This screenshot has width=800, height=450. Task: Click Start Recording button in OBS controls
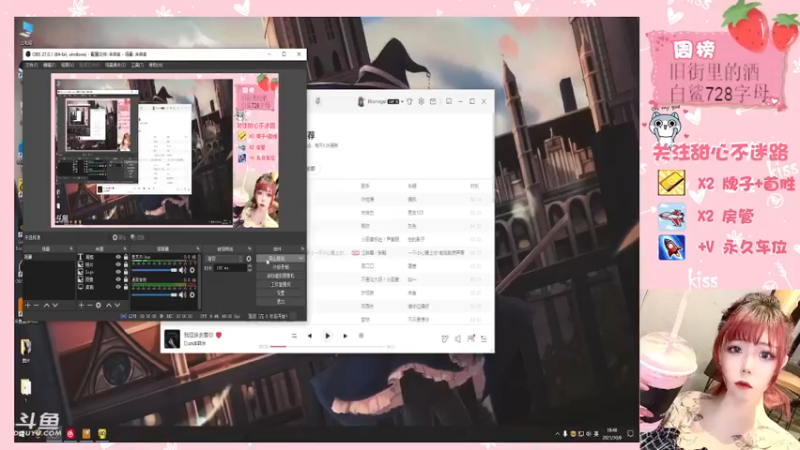tap(280, 267)
